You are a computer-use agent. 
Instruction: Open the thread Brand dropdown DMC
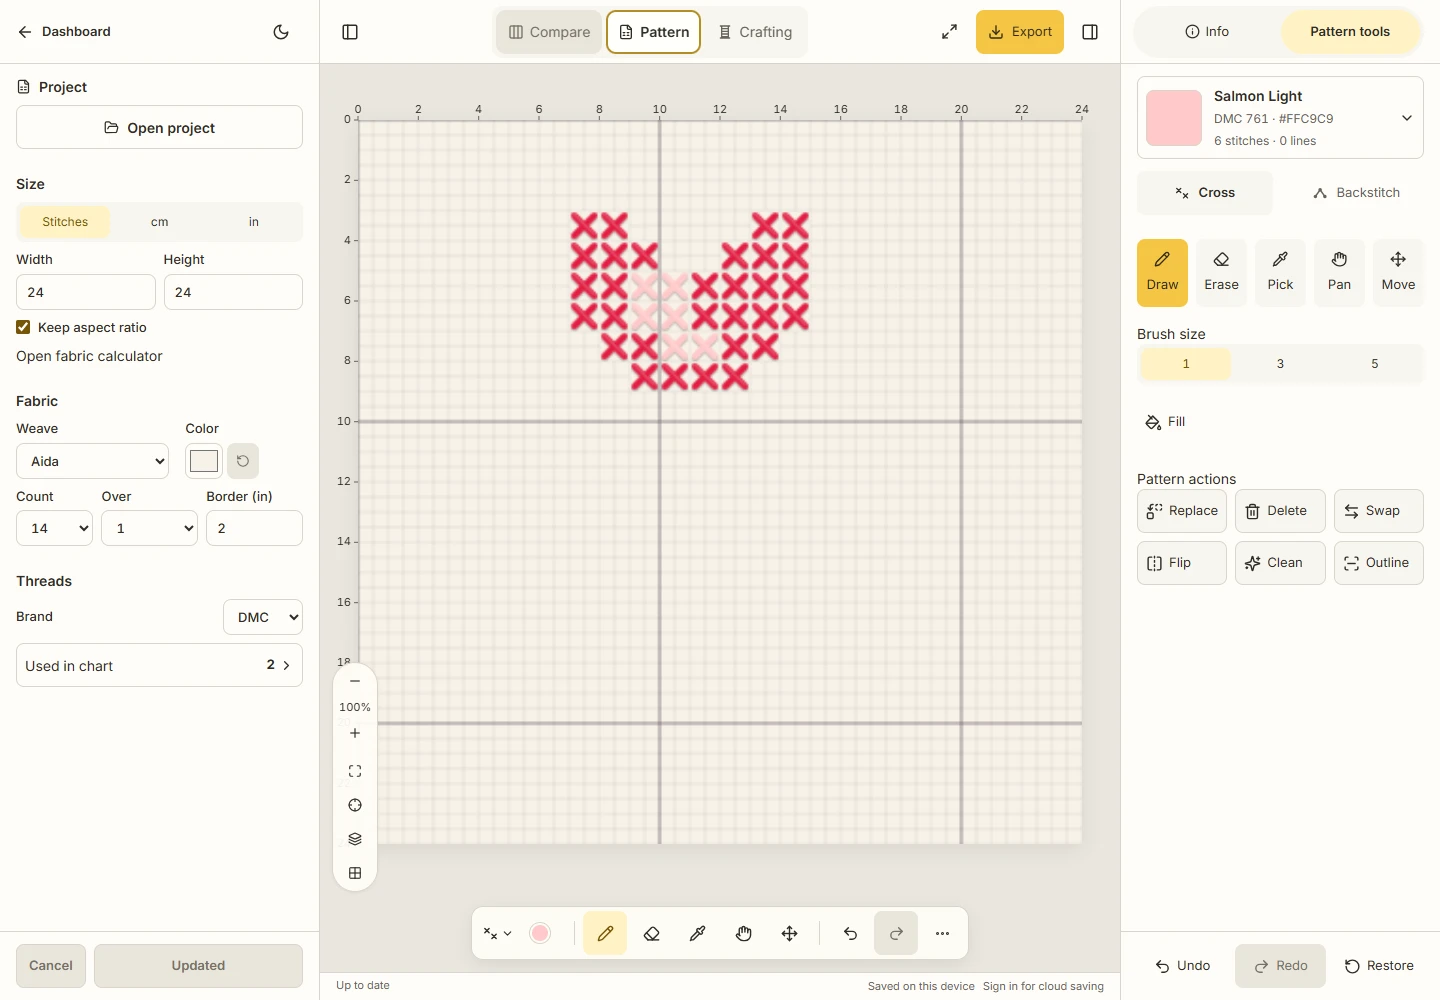tap(263, 617)
